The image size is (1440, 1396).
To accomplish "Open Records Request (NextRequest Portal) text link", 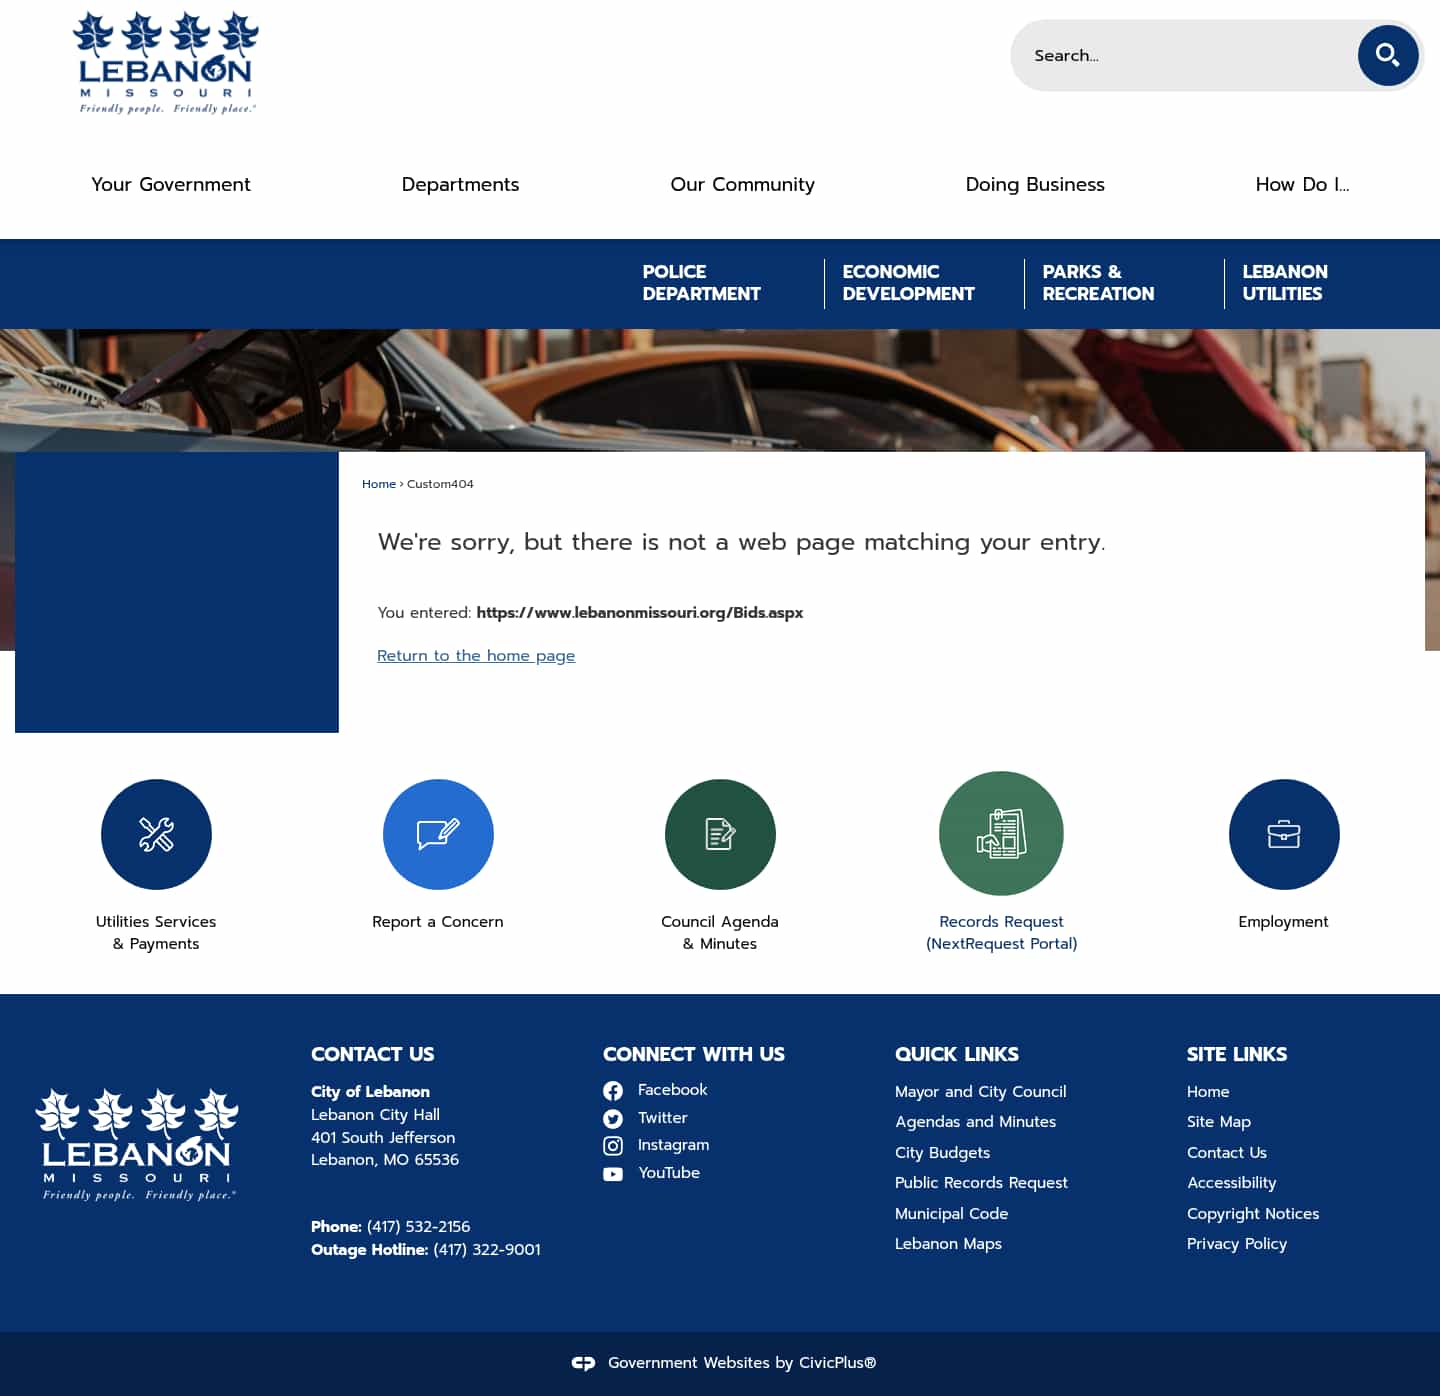I will click(x=1001, y=933).
